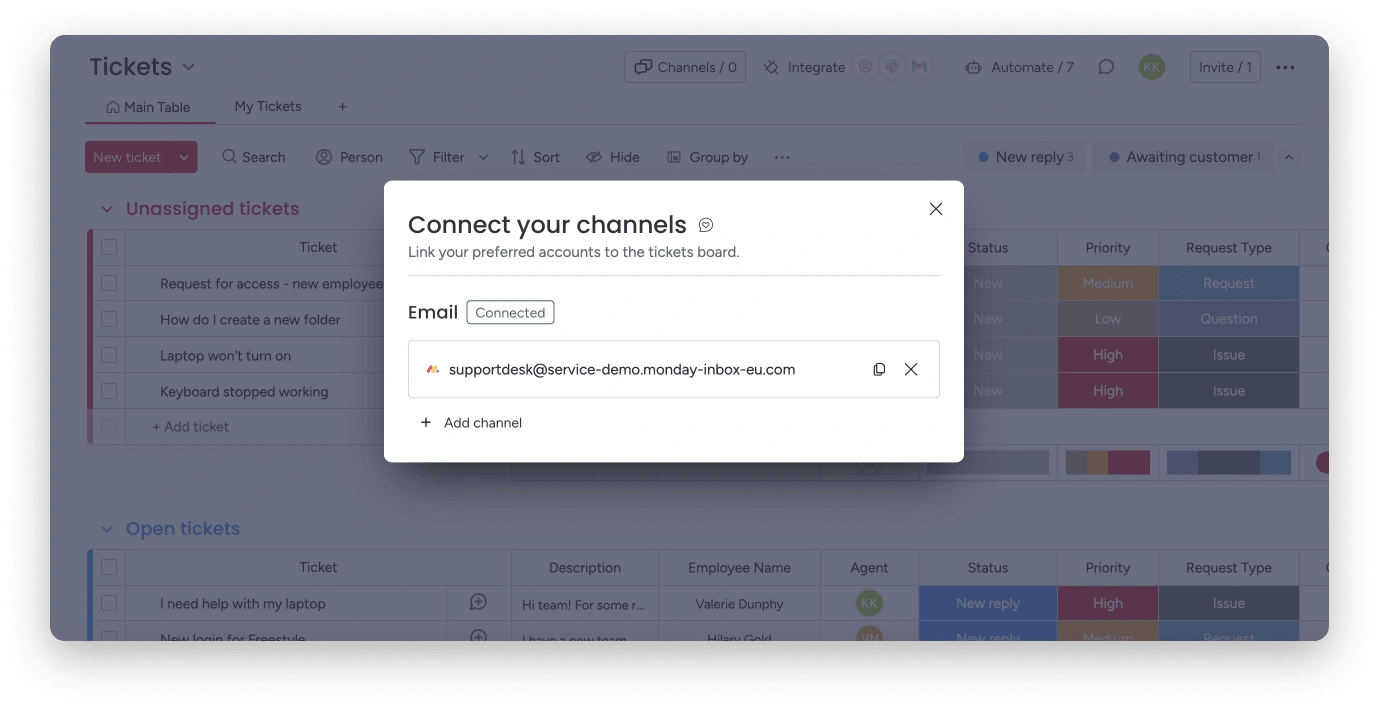The image size is (1379, 706).
Task: Open the board three-dot options menu
Action: pyautogui.click(x=1285, y=67)
